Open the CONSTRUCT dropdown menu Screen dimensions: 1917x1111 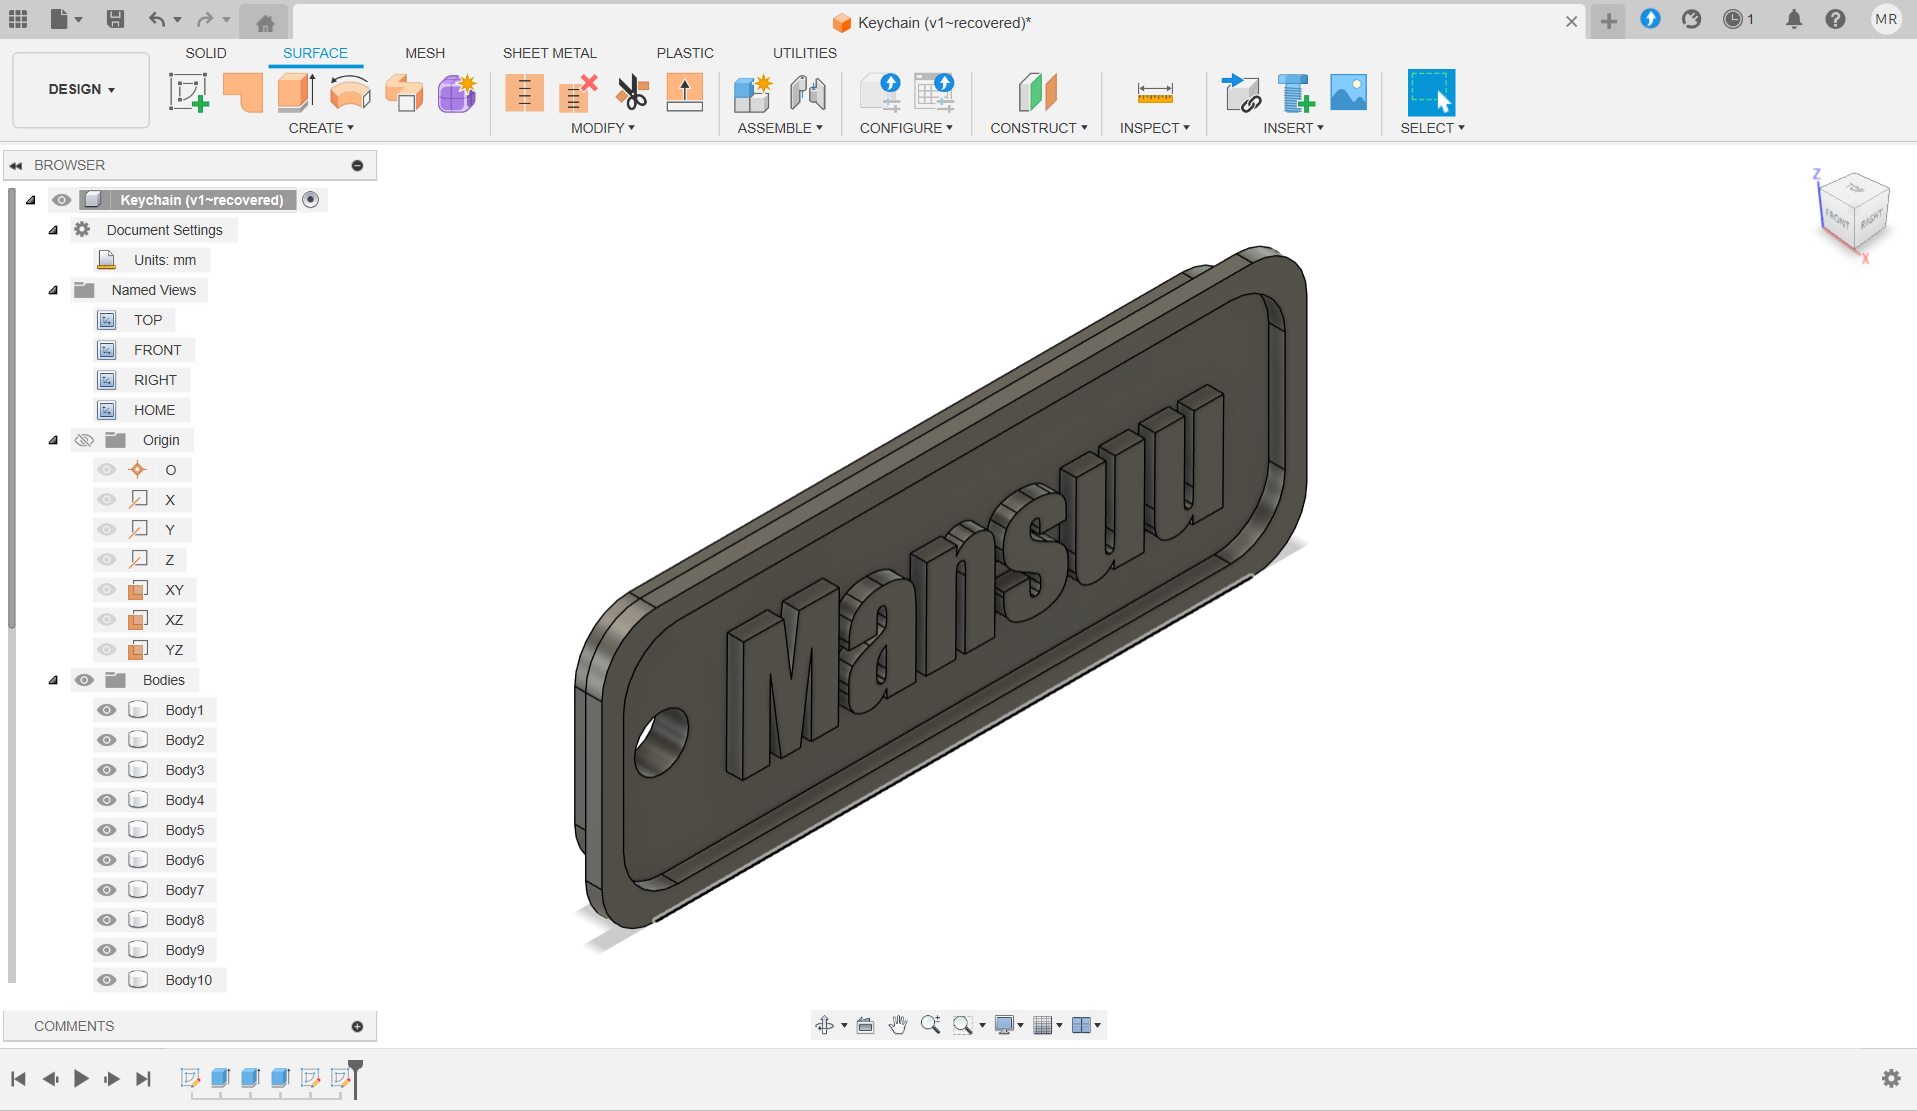(1039, 128)
